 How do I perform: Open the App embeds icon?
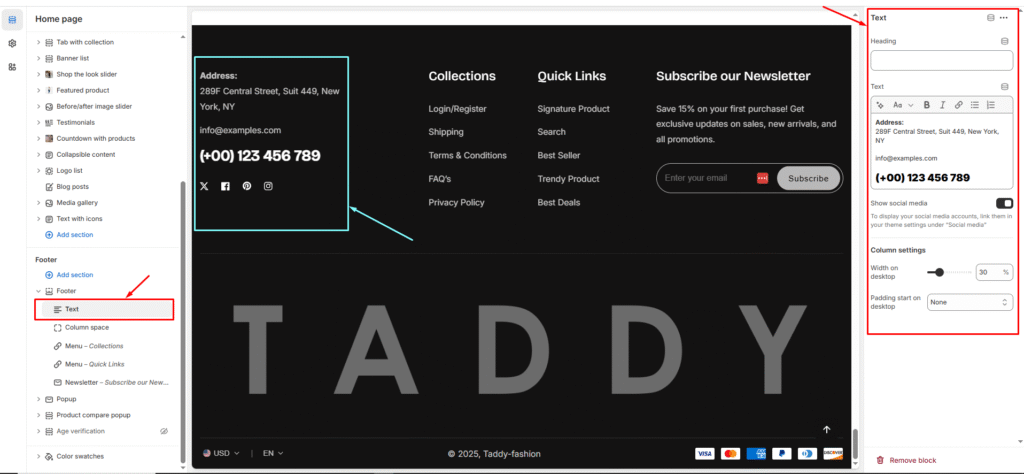point(12,67)
